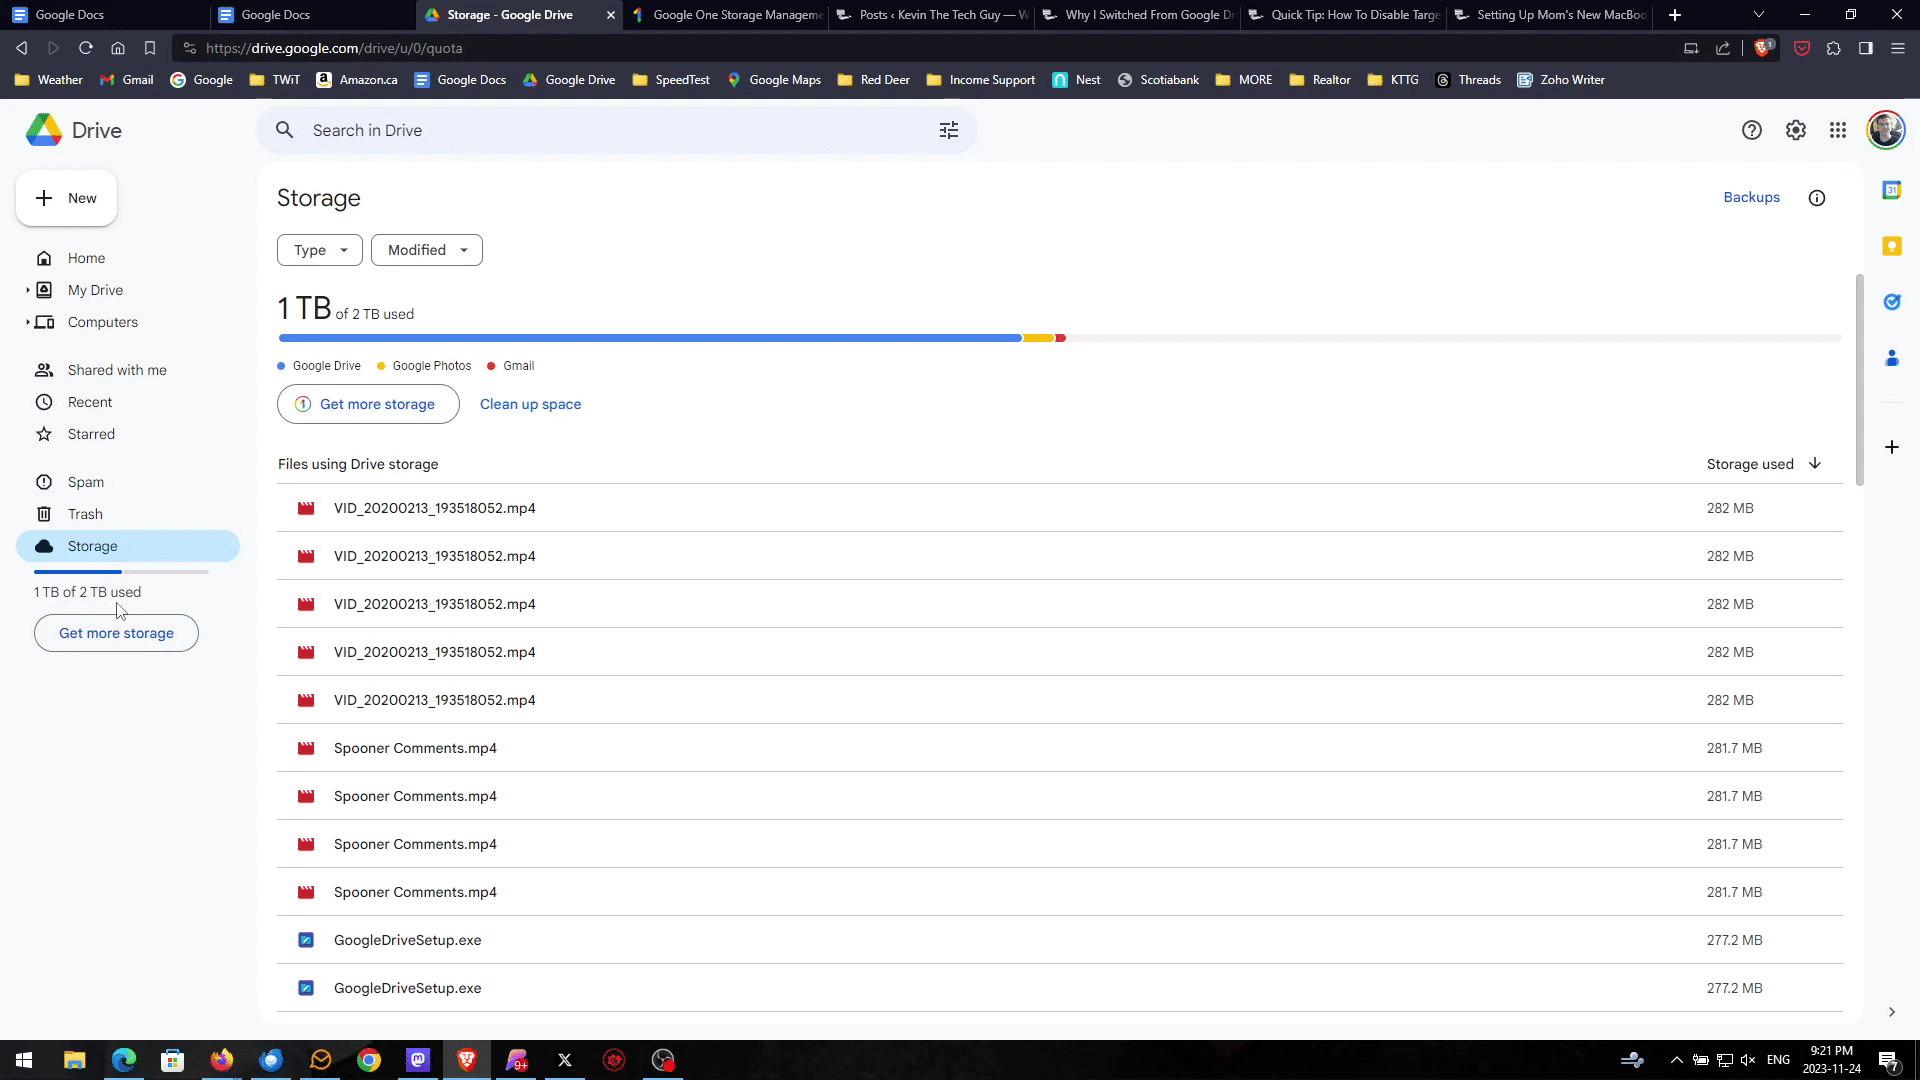The width and height of the screenshot is (1920, 1080).
Task: Open Google apps grid launcher
Action: [1837, 130]
